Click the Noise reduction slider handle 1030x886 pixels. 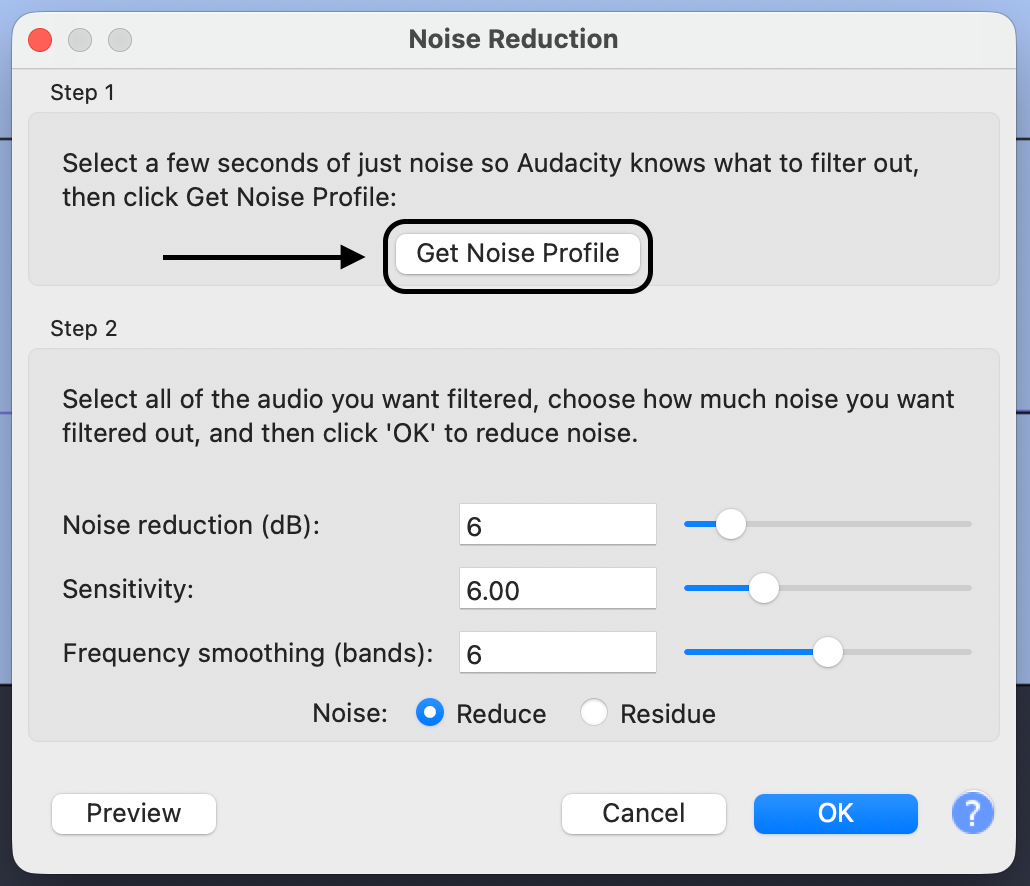[x=731, y=524]
